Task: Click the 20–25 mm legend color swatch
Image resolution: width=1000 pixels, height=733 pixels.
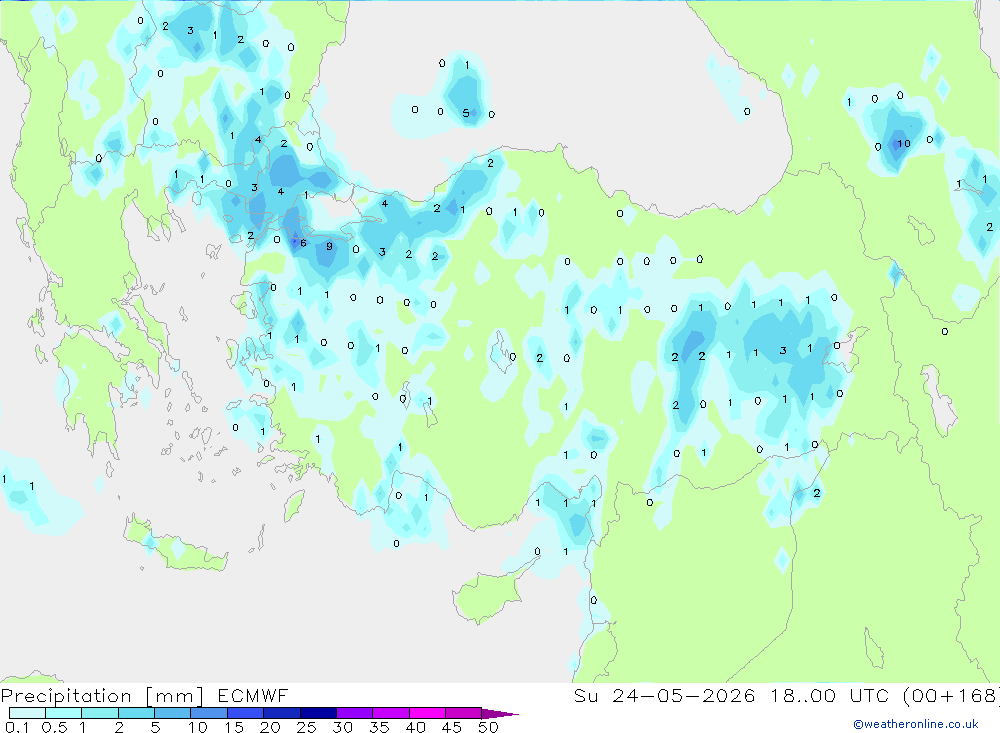Action: tap(281, 713)
